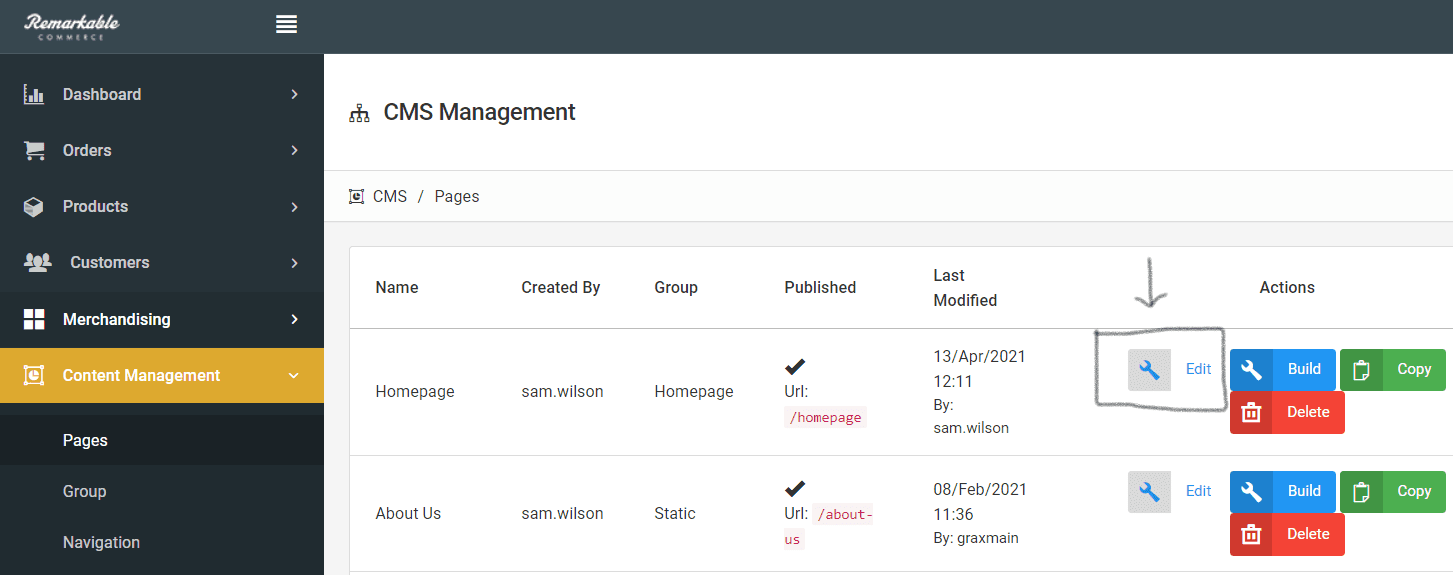Click the wrench icon beside About Us Edit
This screenshot has height=575, width=1453.
1149,492
